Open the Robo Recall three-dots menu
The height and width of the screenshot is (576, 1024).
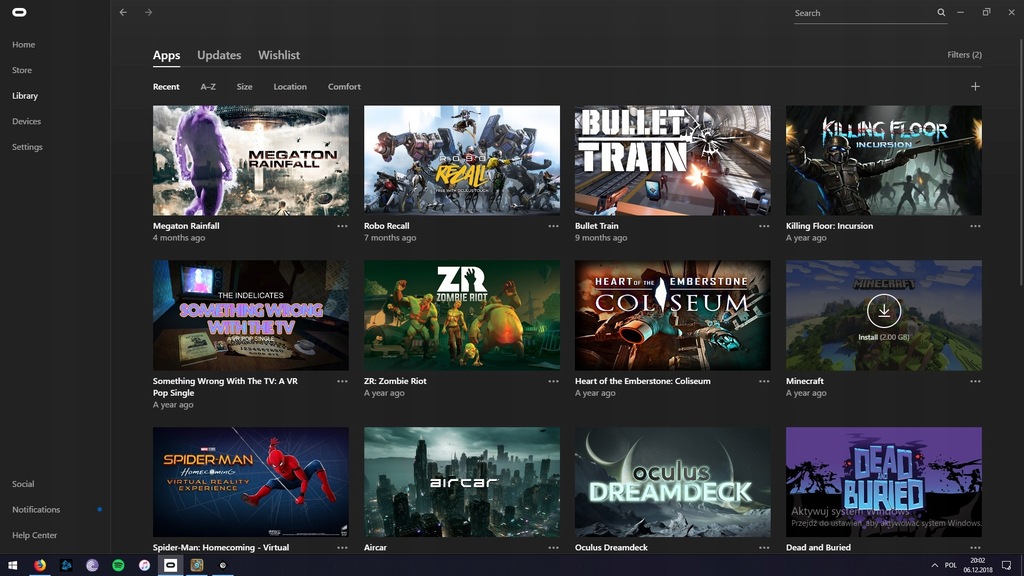click(553, 226)
